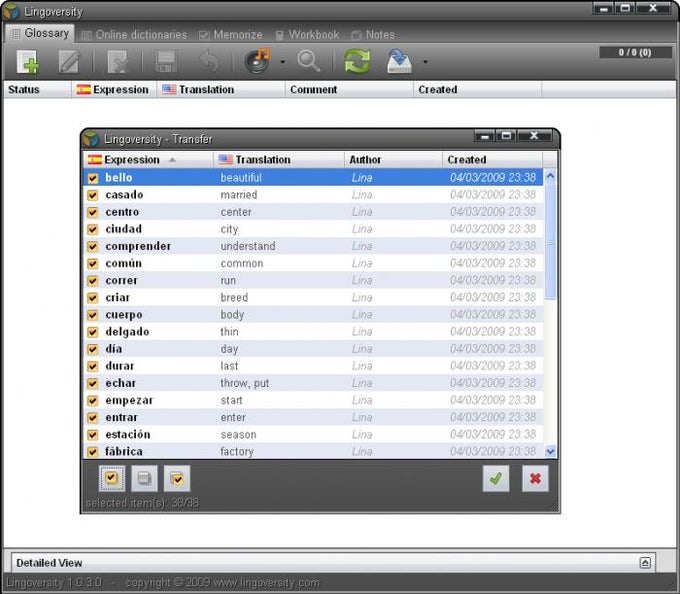Screen dimensions: 680x594
Task: Open the Online dictionaries tab
Action: (134, 35)
